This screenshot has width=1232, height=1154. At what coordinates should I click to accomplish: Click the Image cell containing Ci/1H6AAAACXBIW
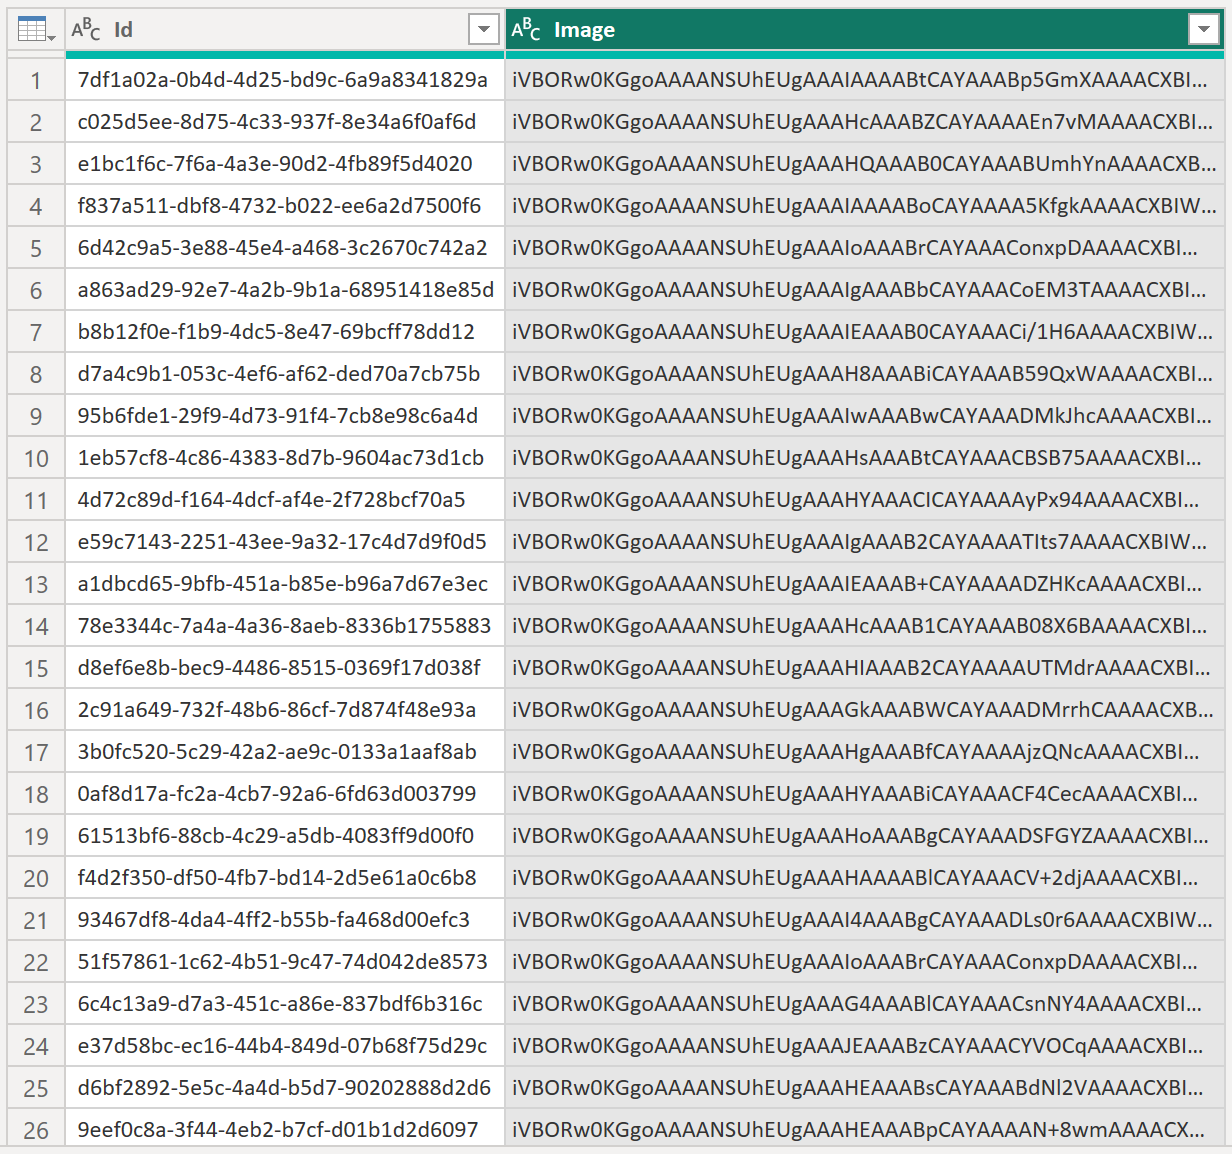(865, 332)
